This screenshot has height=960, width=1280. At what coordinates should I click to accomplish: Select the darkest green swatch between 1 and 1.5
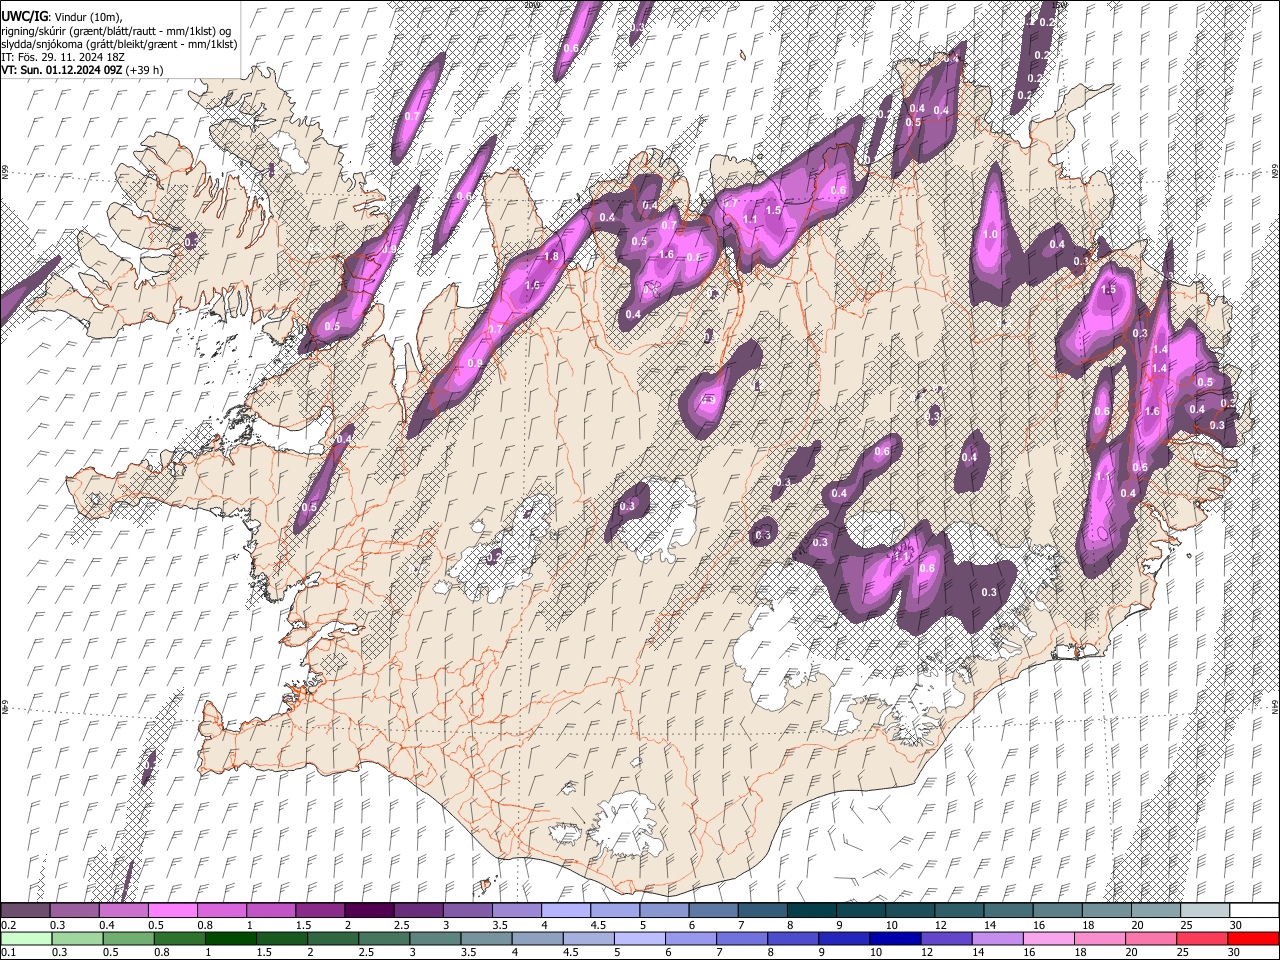pos(230,939)
